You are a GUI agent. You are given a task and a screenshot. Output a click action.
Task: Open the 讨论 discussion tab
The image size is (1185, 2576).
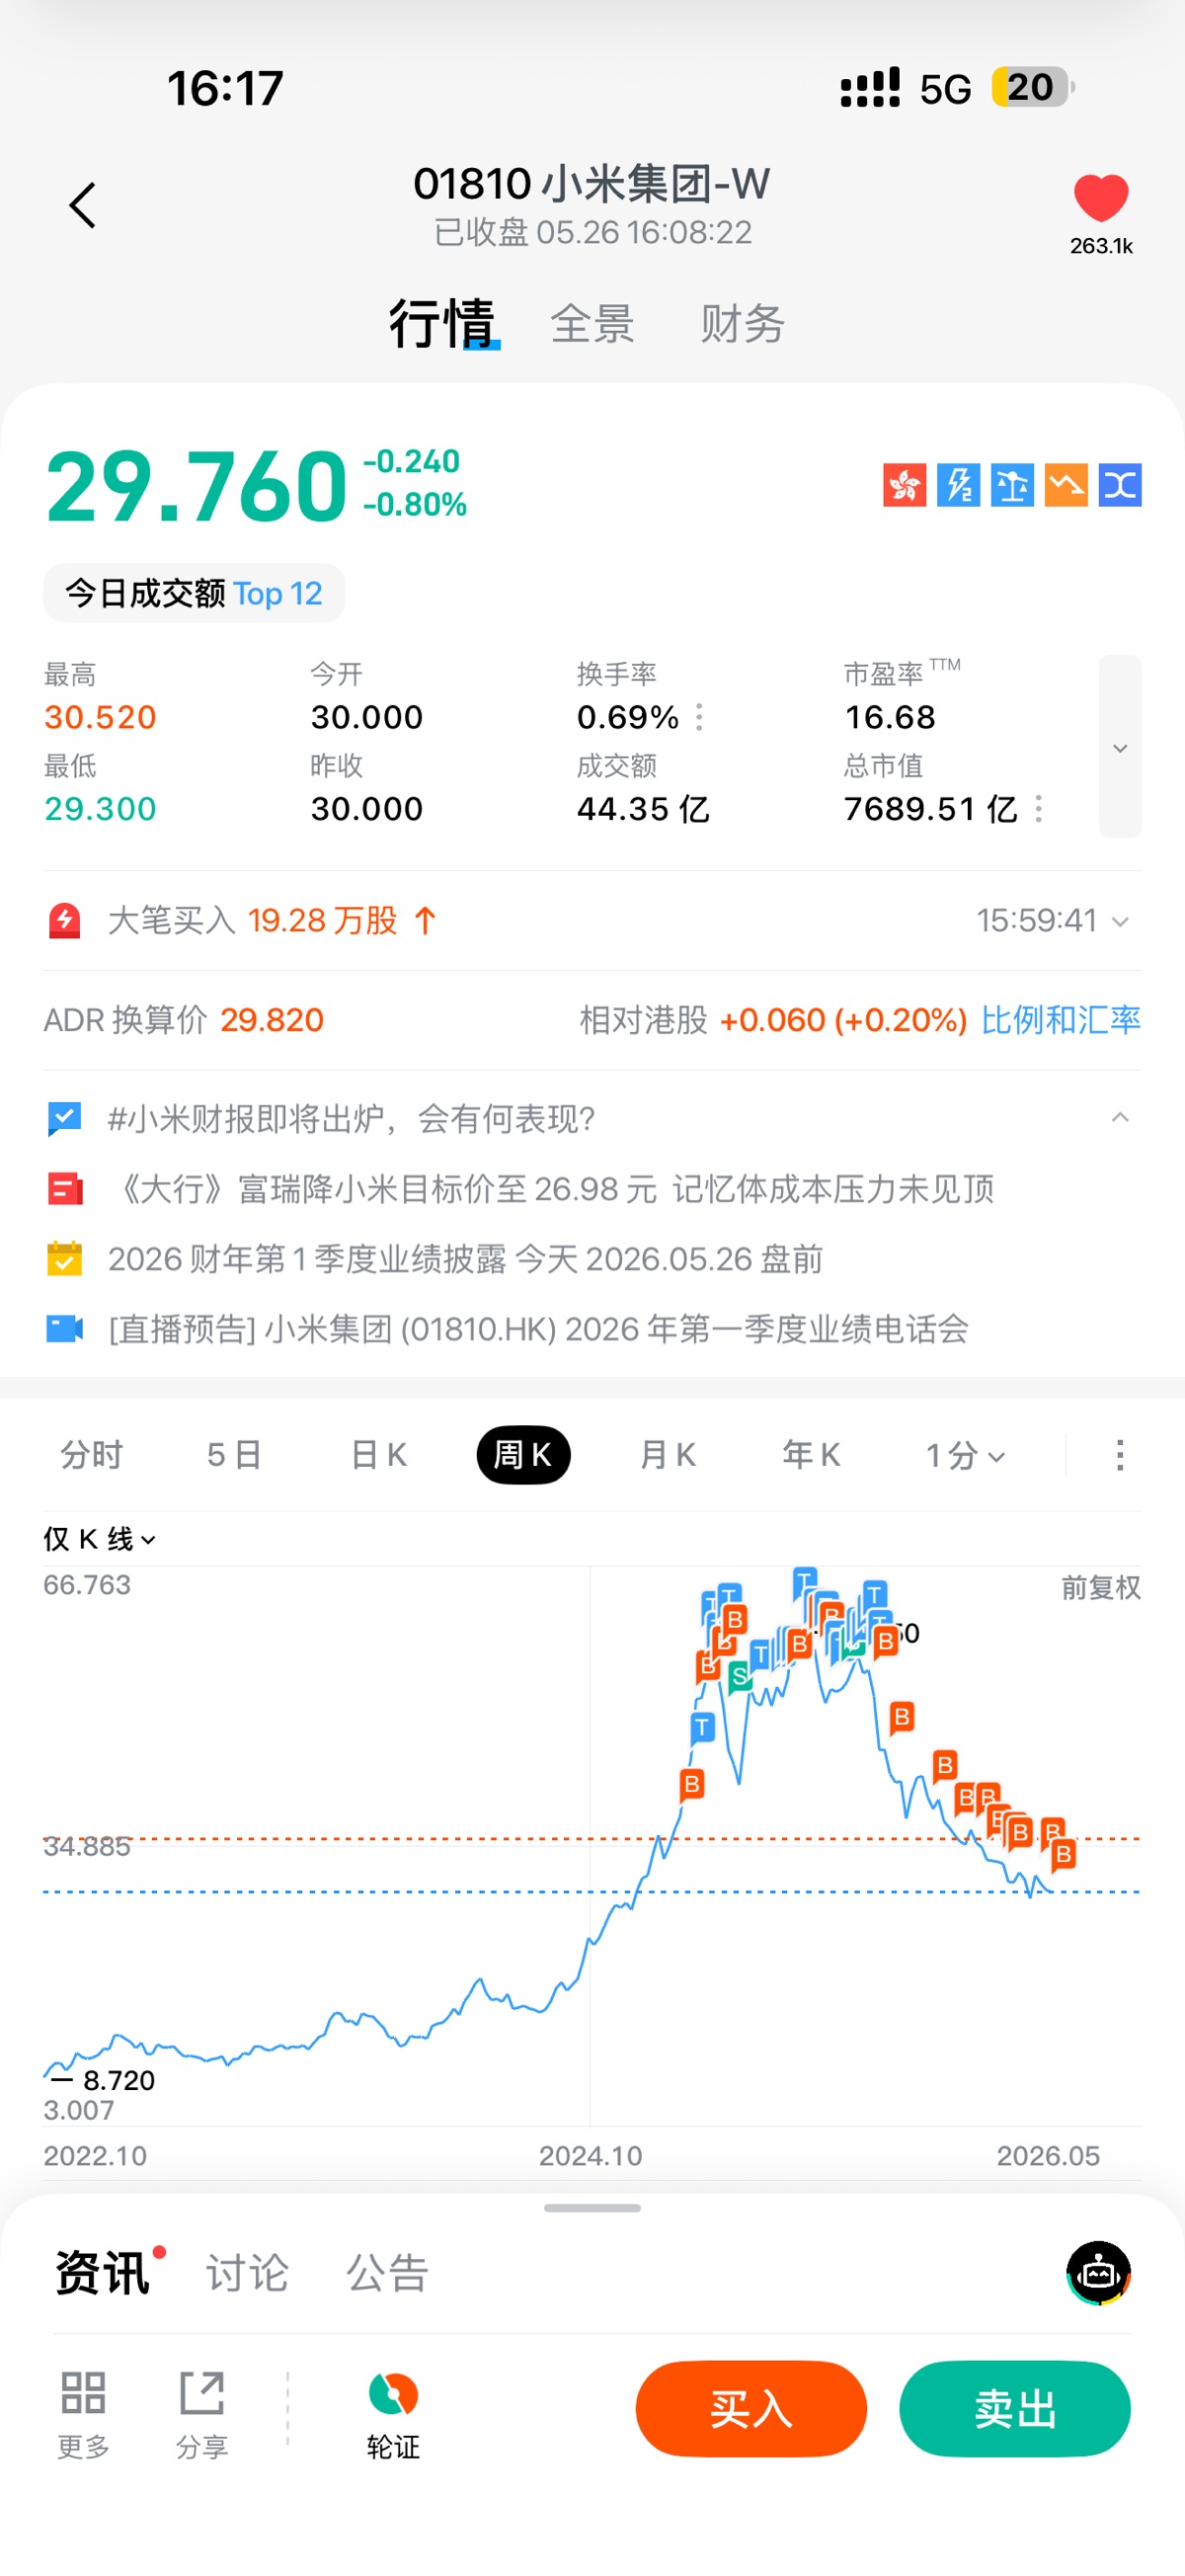pos(247,2273)
